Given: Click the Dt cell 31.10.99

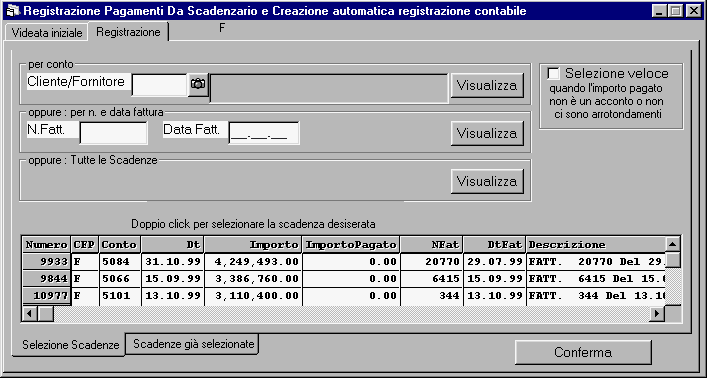Looking at the screenshot, I should pyautogui.click(x=172, y=262).
